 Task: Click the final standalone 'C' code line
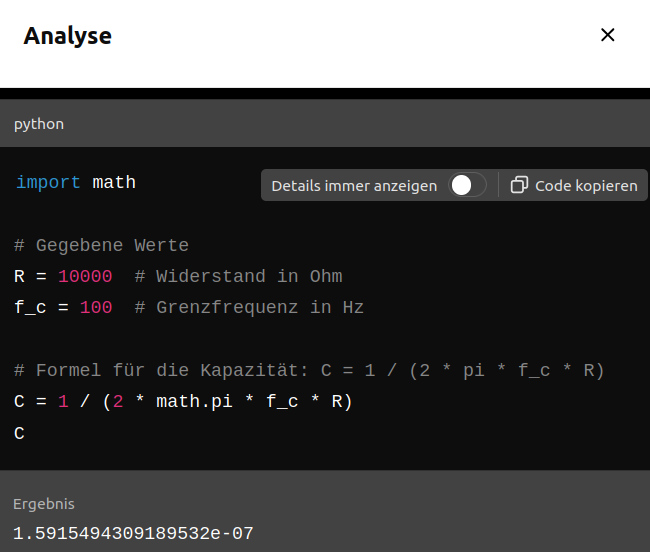pos(19,433)
